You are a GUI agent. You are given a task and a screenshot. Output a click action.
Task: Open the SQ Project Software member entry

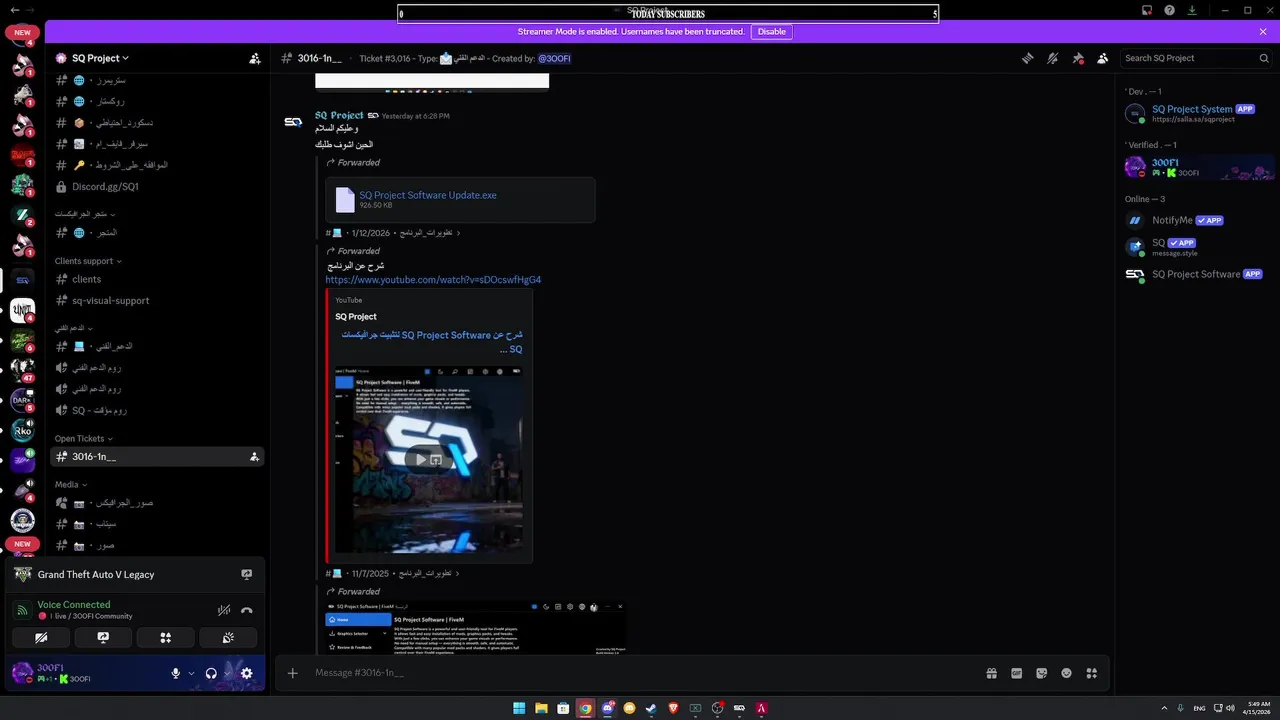pos(1198,274)
